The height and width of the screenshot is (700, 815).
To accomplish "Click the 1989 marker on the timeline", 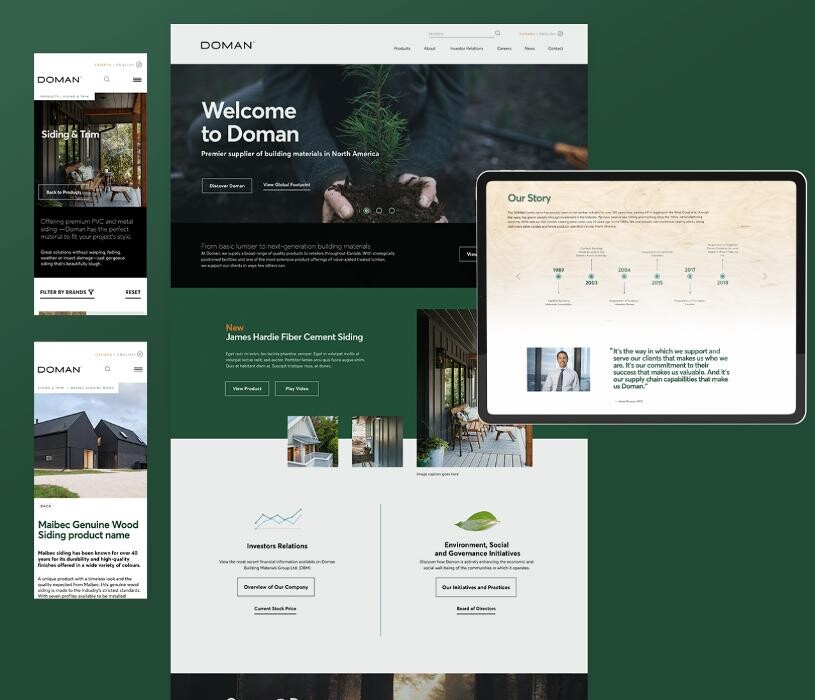I will (x=558, y=276).
